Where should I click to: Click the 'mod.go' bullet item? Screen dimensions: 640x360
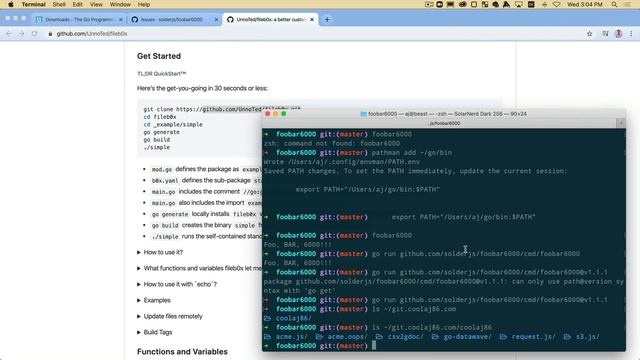click(206, 169)
